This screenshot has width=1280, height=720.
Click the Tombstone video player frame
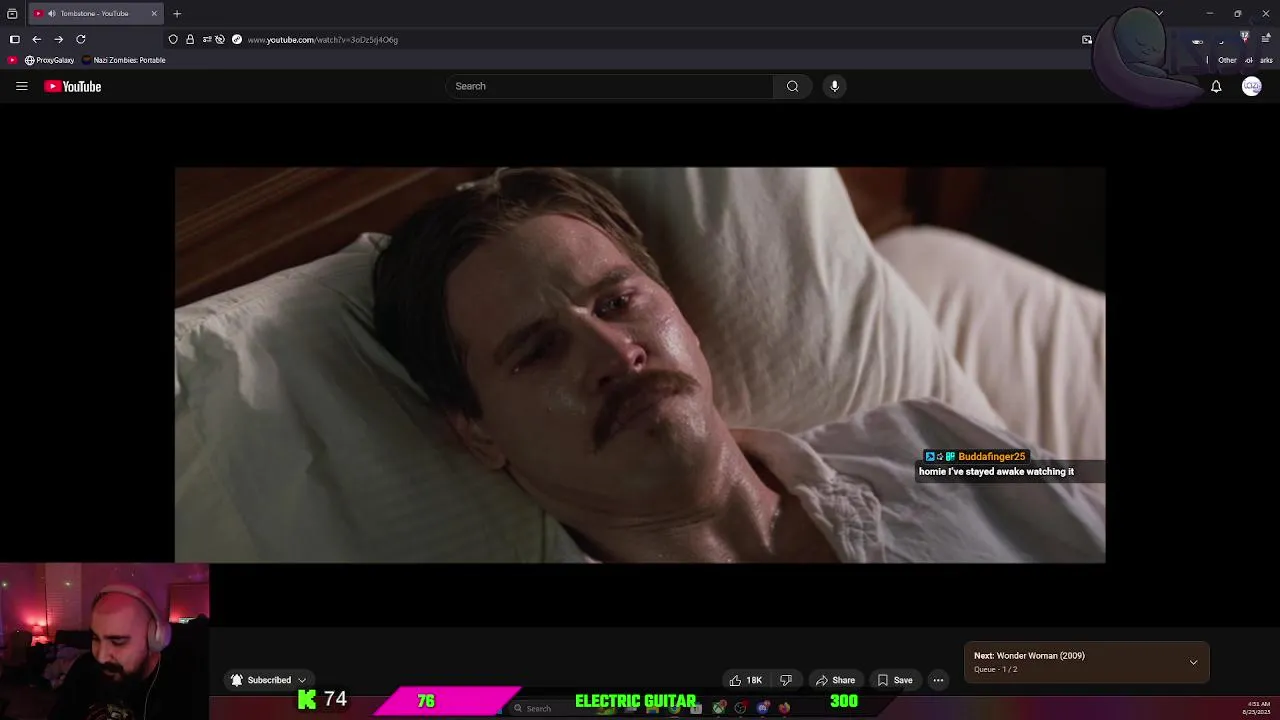[x=640, y=365]
